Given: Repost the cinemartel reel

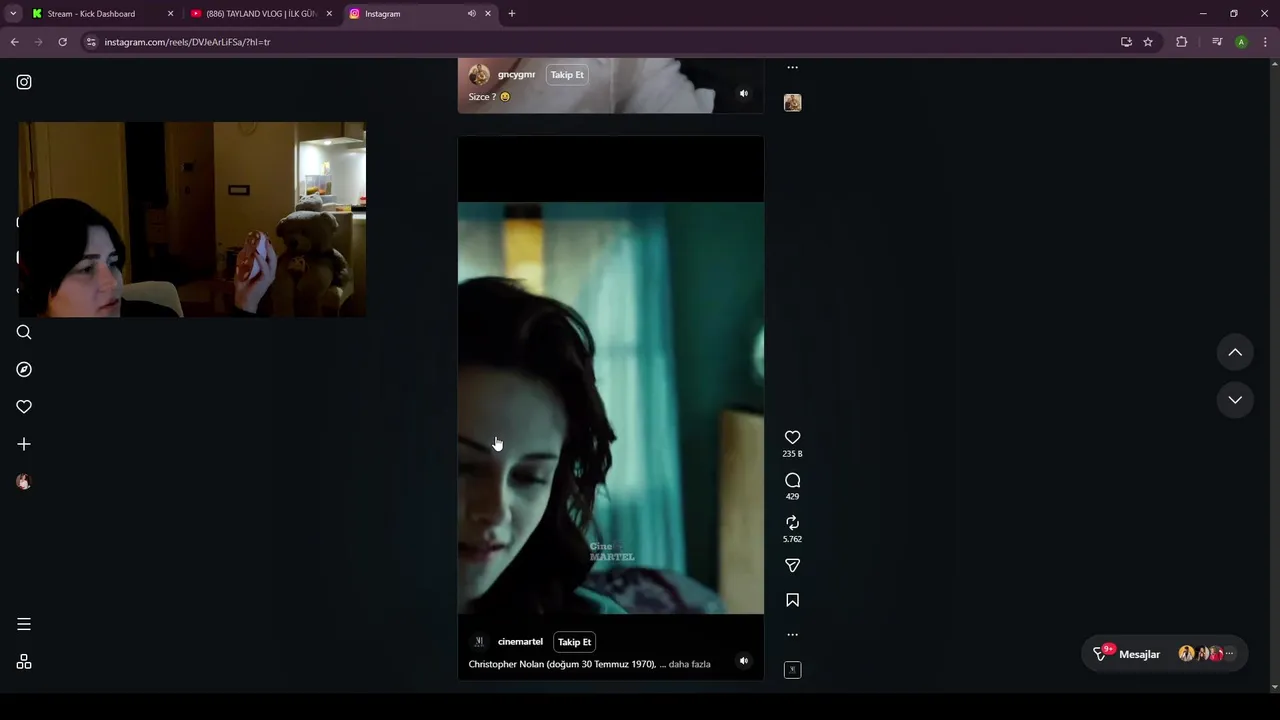Looking at the screenshot, I should point(792,523).
